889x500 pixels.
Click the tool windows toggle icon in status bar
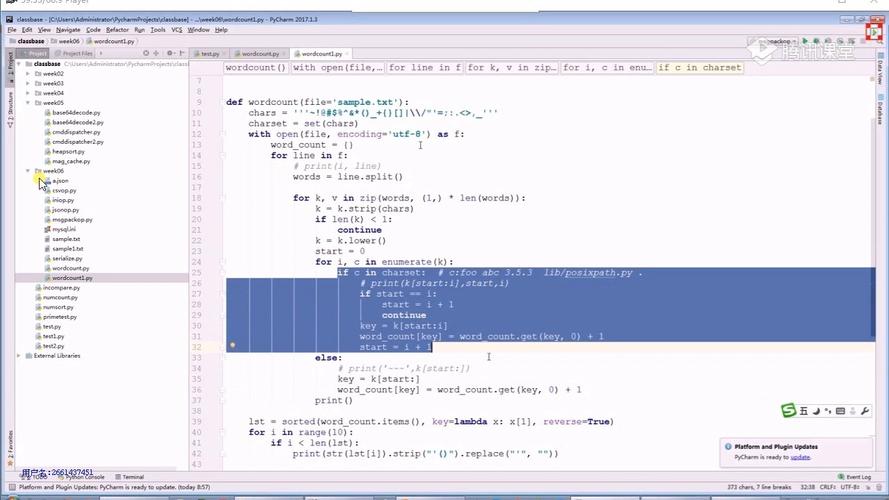[x=11, y=487]
